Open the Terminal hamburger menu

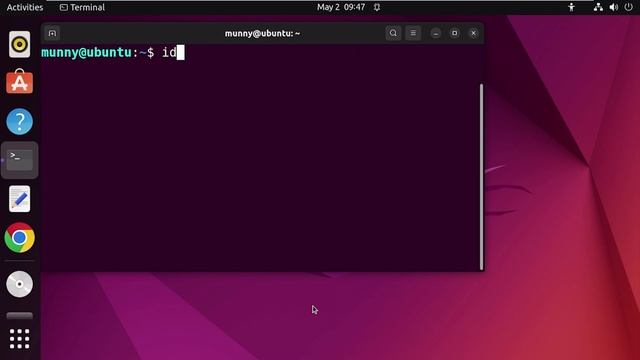[x=413, y=33]
